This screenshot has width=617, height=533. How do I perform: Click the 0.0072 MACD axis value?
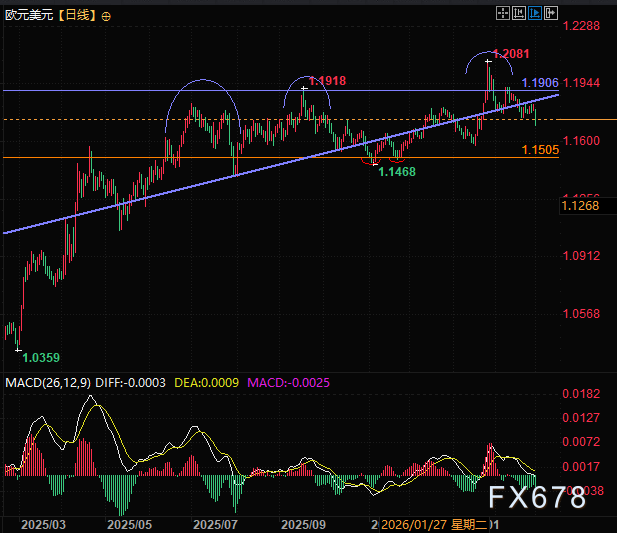coord(581,442)
